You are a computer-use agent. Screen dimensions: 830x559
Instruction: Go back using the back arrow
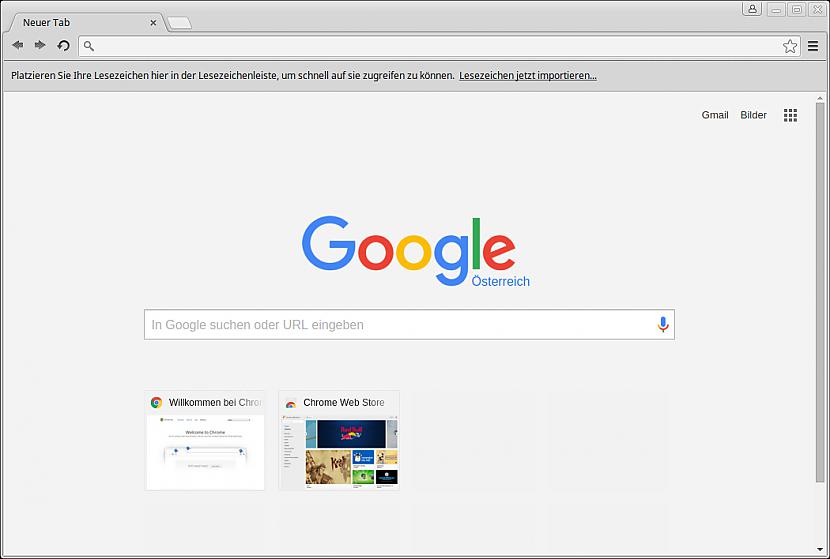pyautogui.click(x=17, y=46)
